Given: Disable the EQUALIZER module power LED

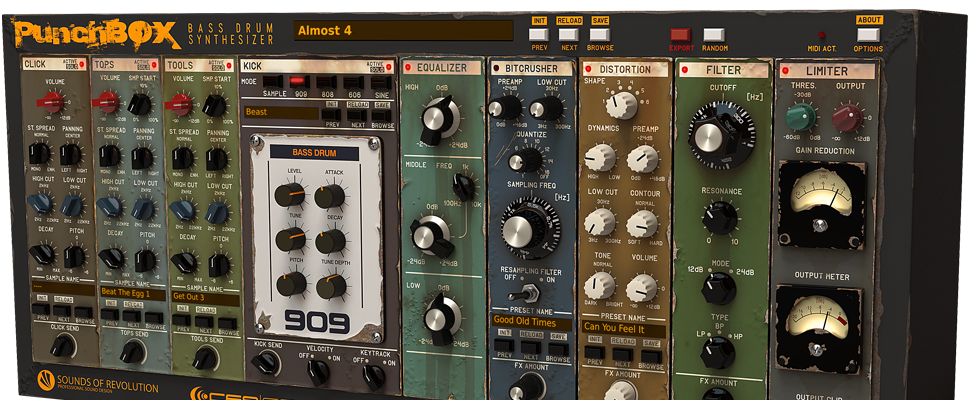Looking at the screenshot, I should coord(408,67).
